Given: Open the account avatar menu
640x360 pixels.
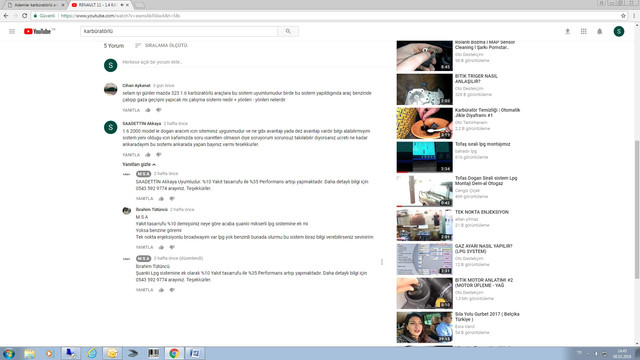Looking at the screenshot, I should [619, 31].
